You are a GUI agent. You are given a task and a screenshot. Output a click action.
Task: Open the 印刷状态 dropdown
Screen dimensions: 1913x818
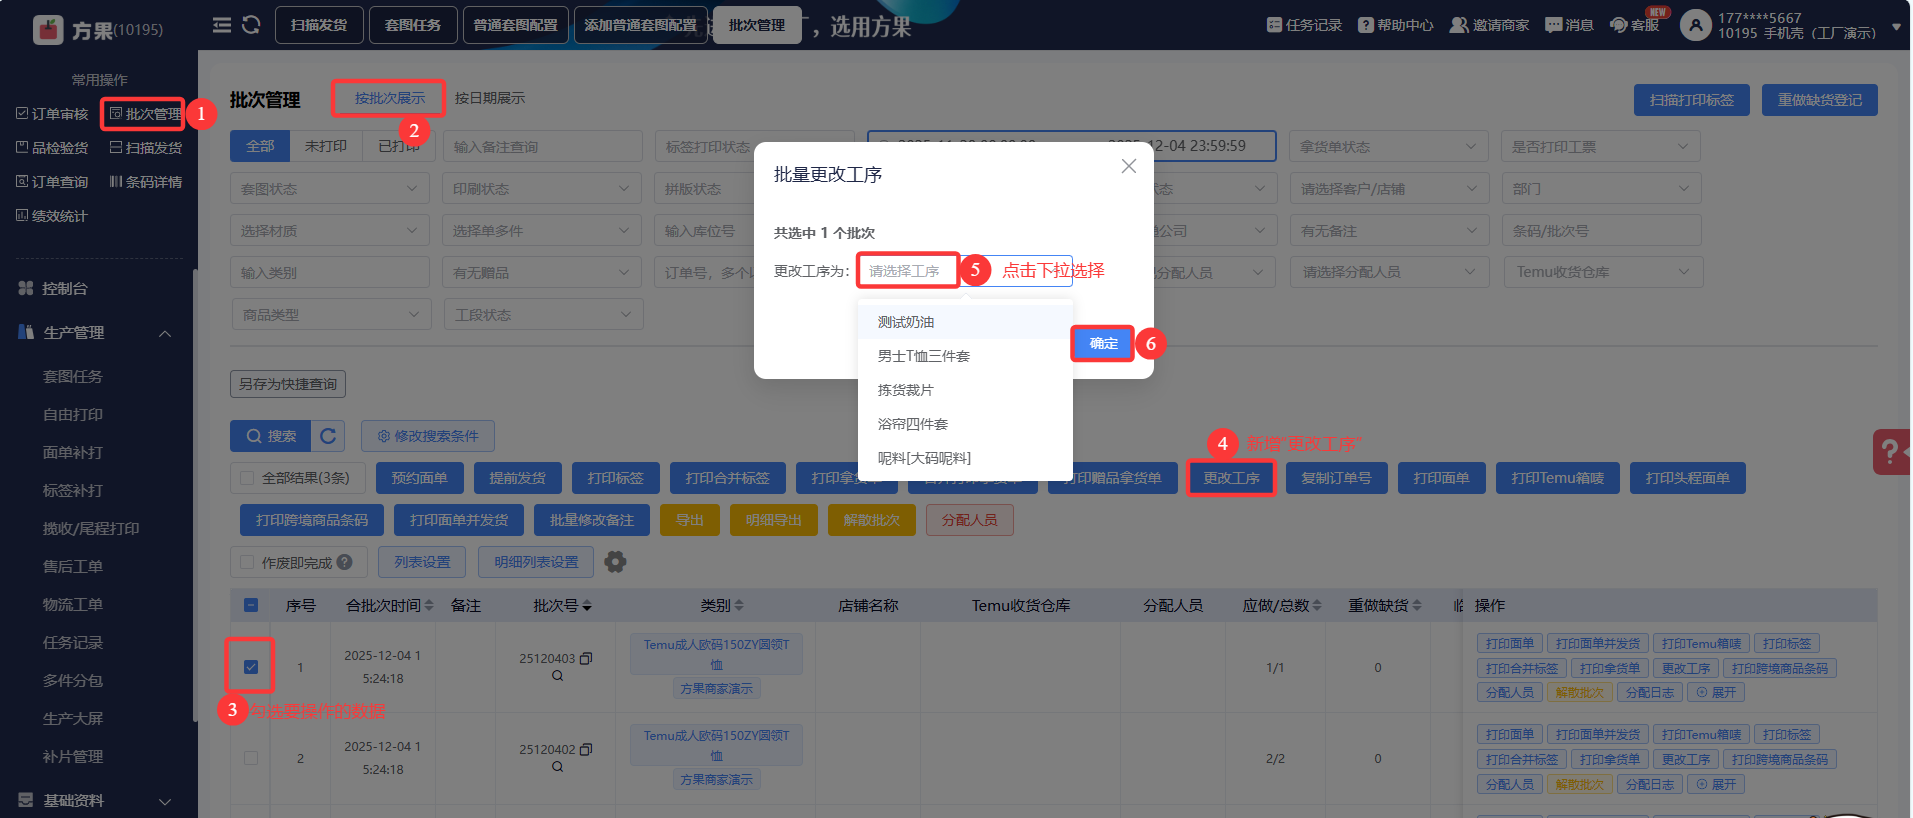(x=541, y=189)
